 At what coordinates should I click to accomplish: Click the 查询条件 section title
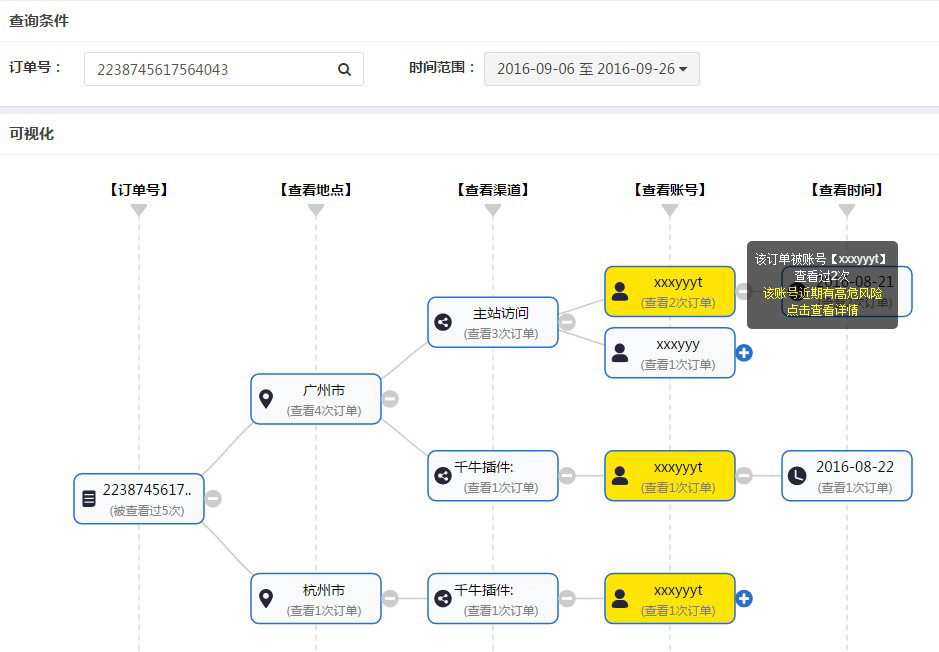39,20
